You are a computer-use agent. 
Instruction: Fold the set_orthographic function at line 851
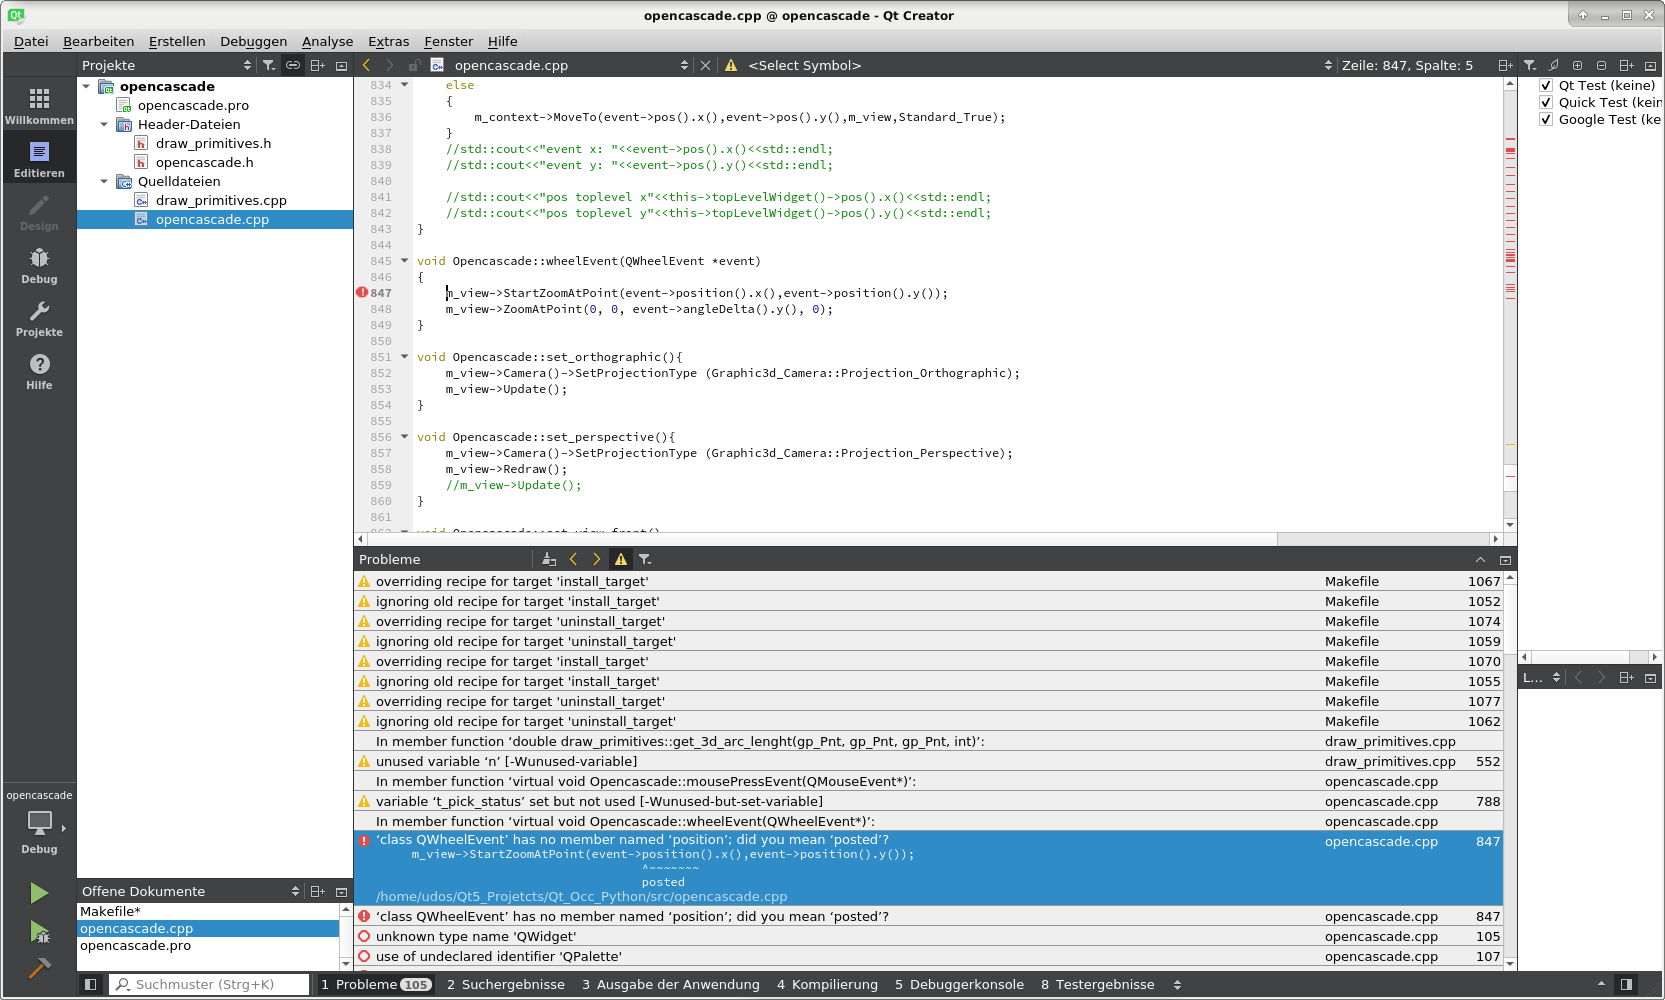click(405, 357)
